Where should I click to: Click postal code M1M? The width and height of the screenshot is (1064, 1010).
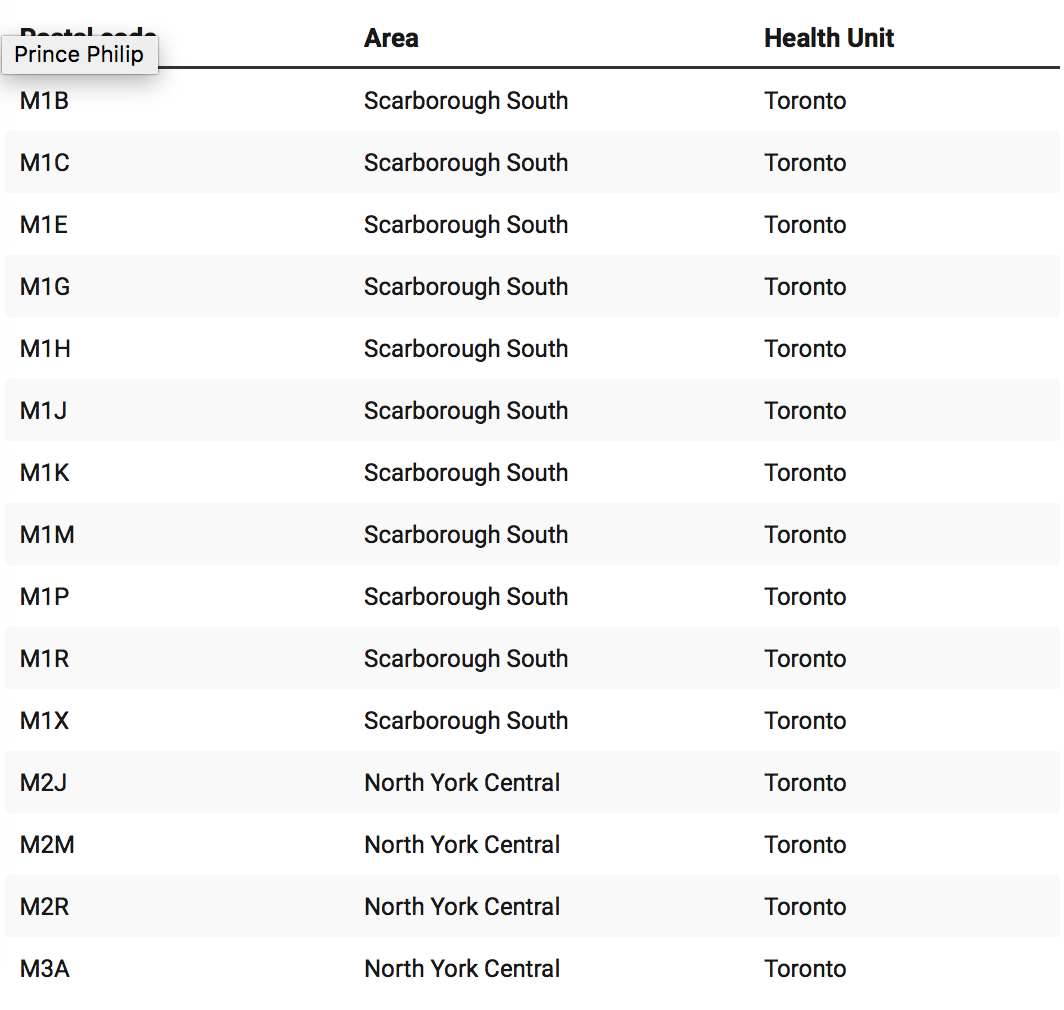pos(47,535)
